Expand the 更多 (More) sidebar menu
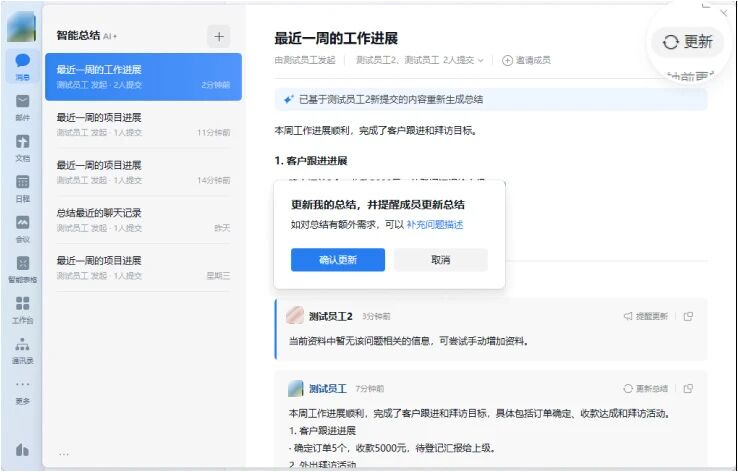The image size is (738, 472). point(22,388)
